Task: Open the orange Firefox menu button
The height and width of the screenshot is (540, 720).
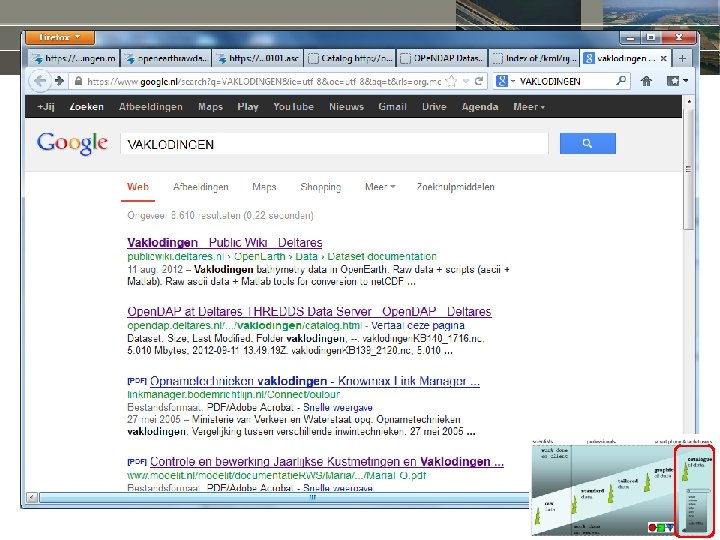Action: 60,37
